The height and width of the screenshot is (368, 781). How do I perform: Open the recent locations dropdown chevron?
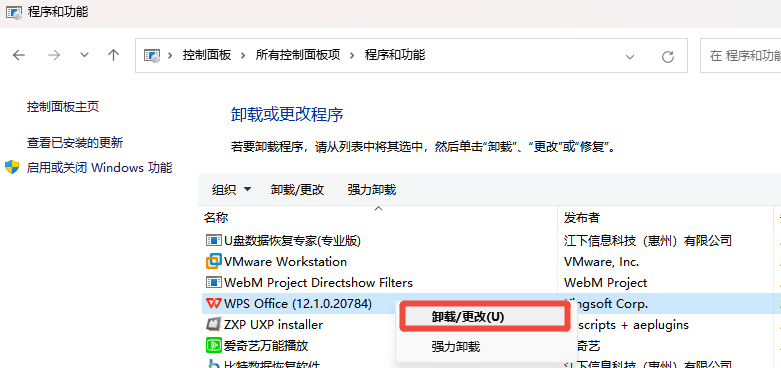tap(85, 55)
